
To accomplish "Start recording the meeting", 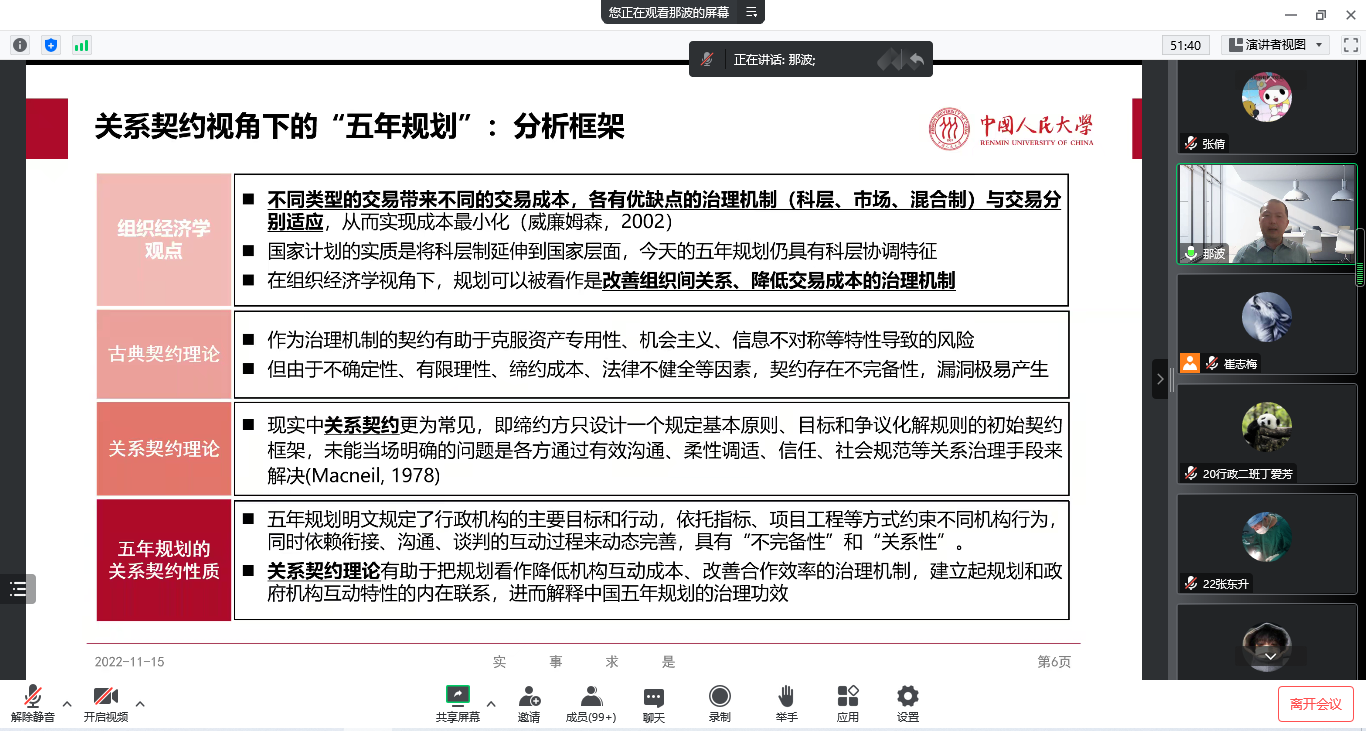I will tap(719, 703).
